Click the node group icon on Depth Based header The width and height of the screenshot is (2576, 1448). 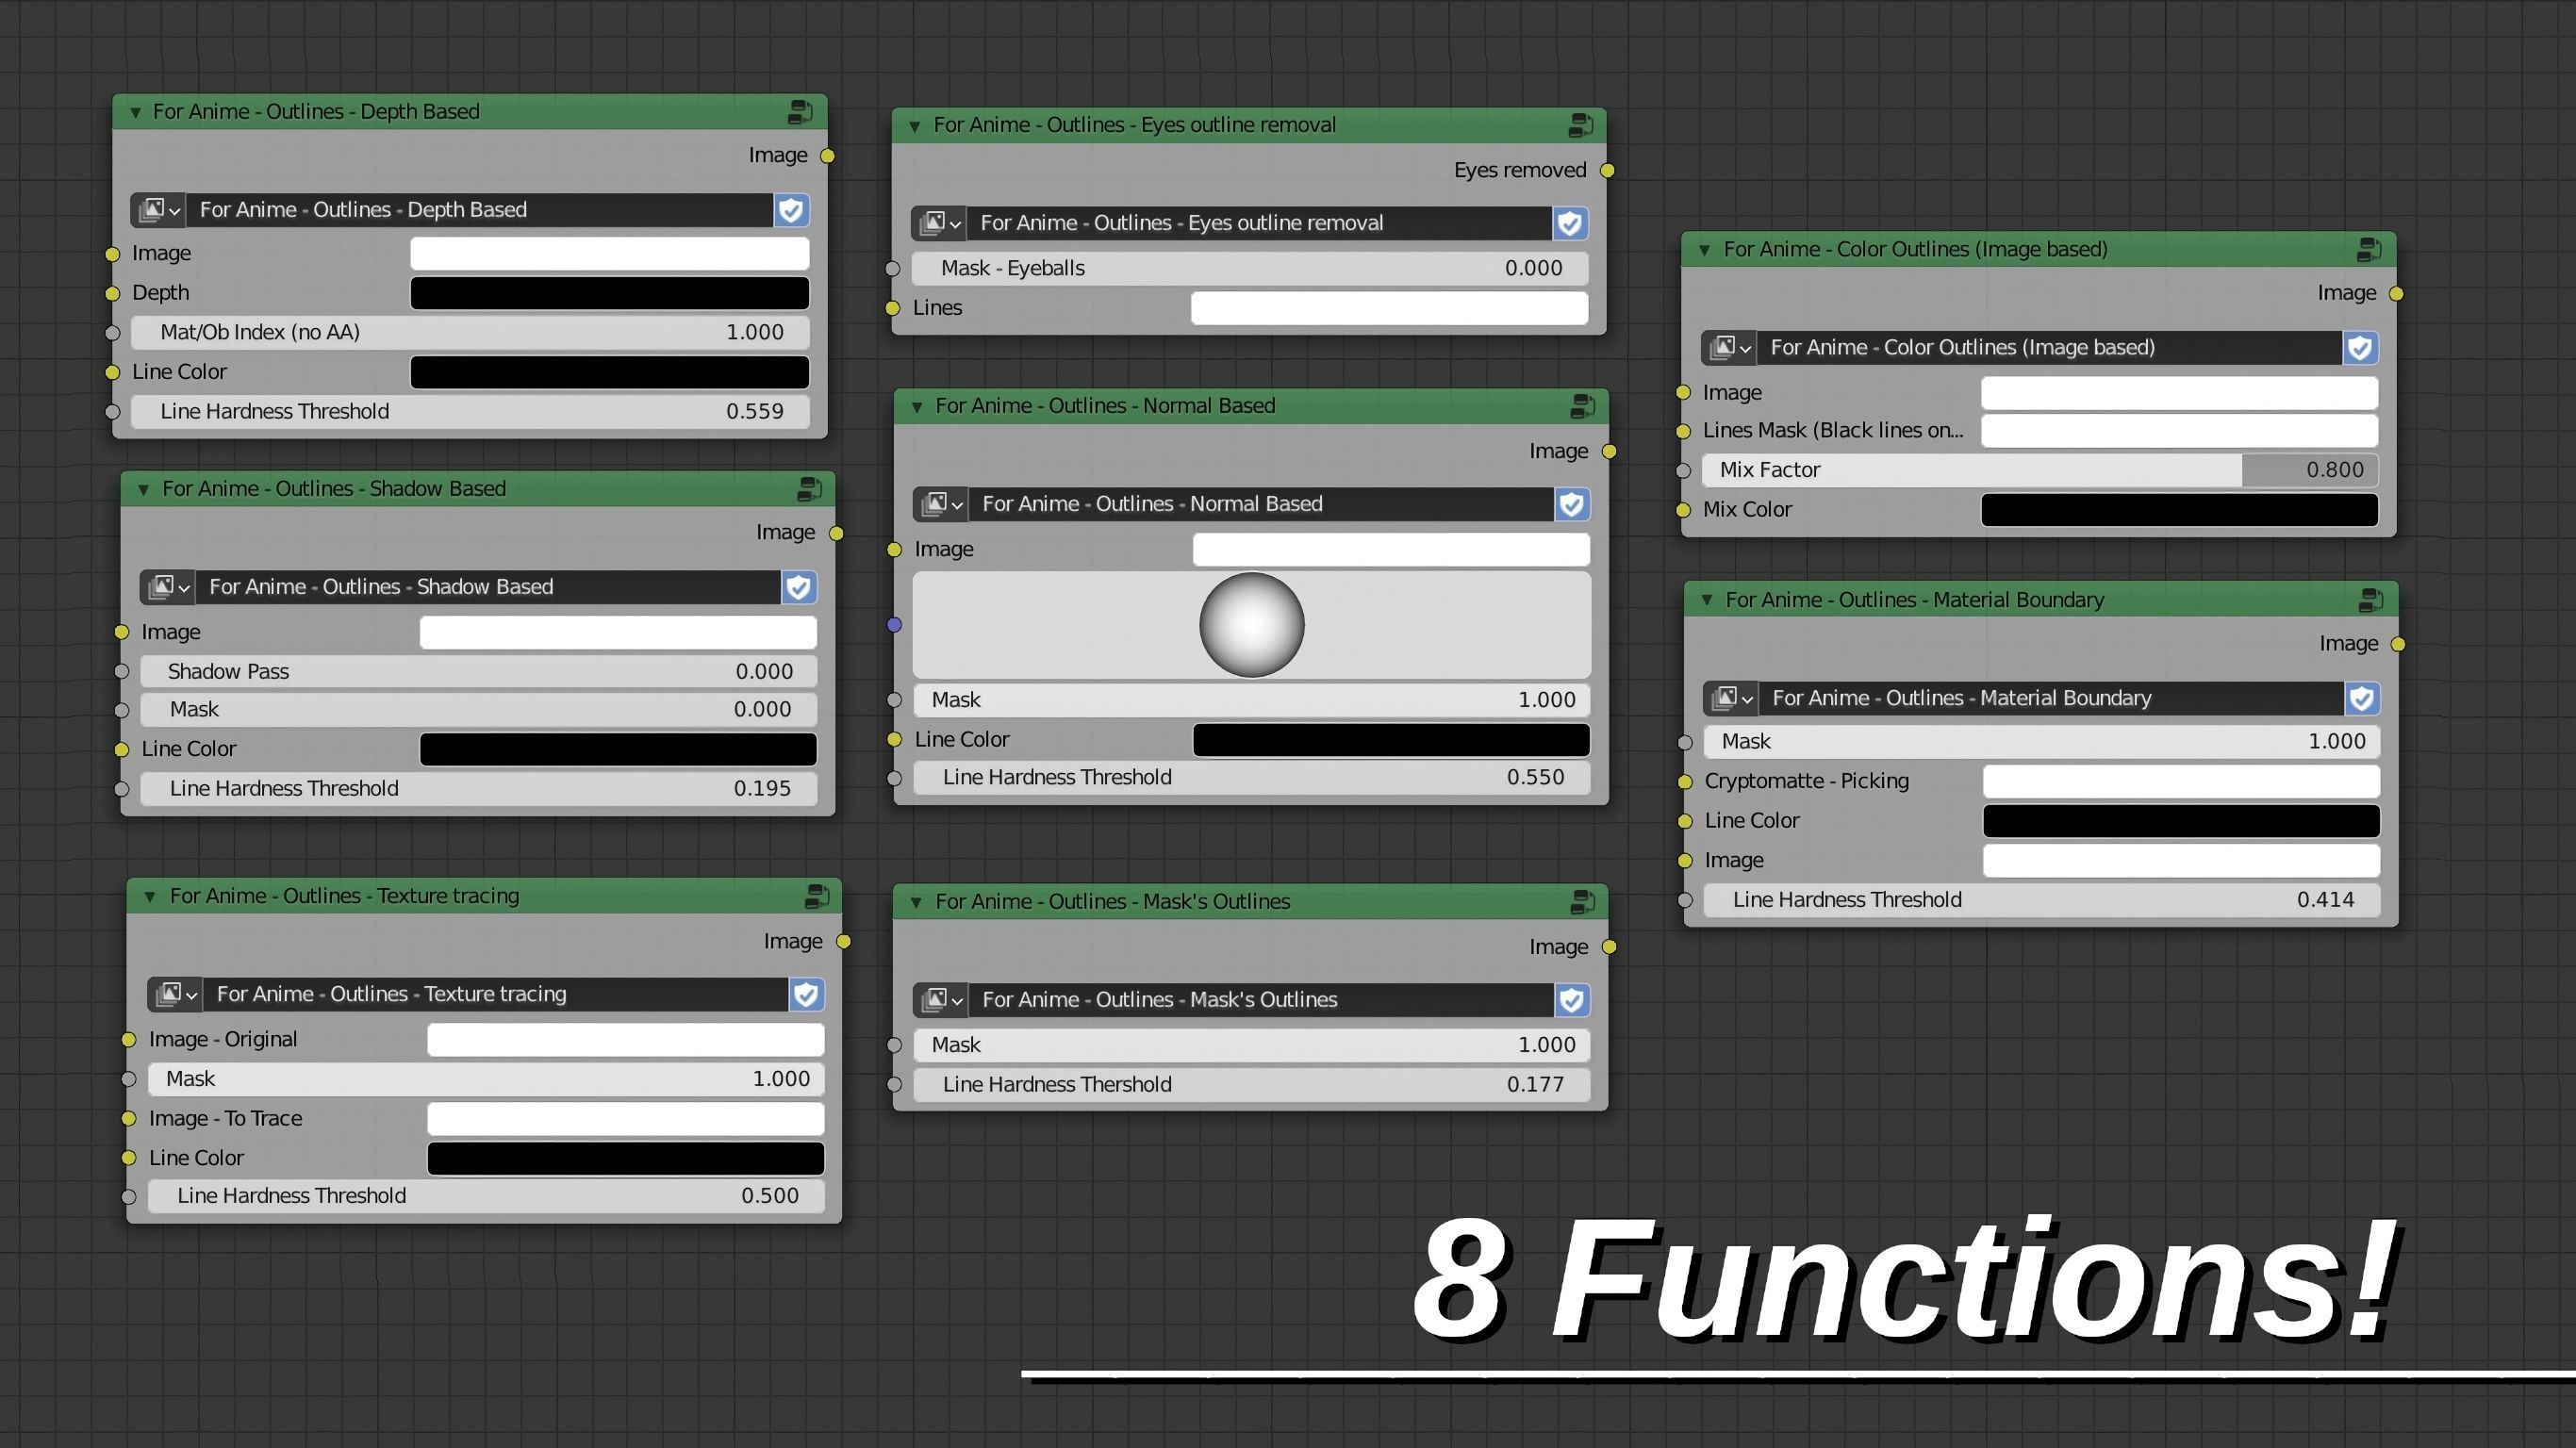click(800, 112)
